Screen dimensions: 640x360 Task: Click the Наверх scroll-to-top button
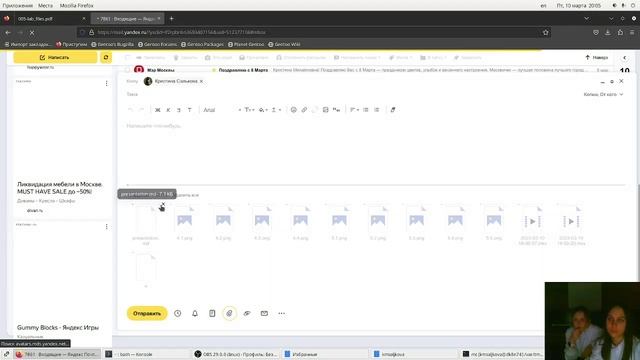597,58
